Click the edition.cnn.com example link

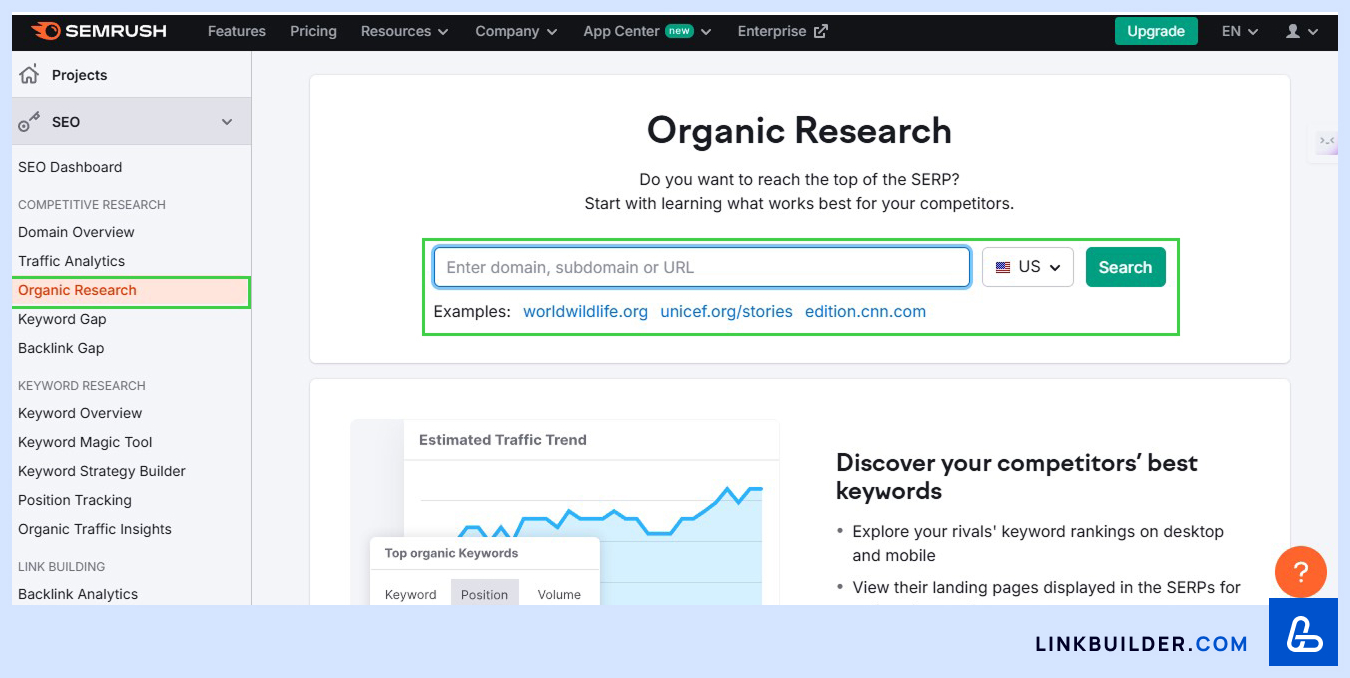click(865, 311)
